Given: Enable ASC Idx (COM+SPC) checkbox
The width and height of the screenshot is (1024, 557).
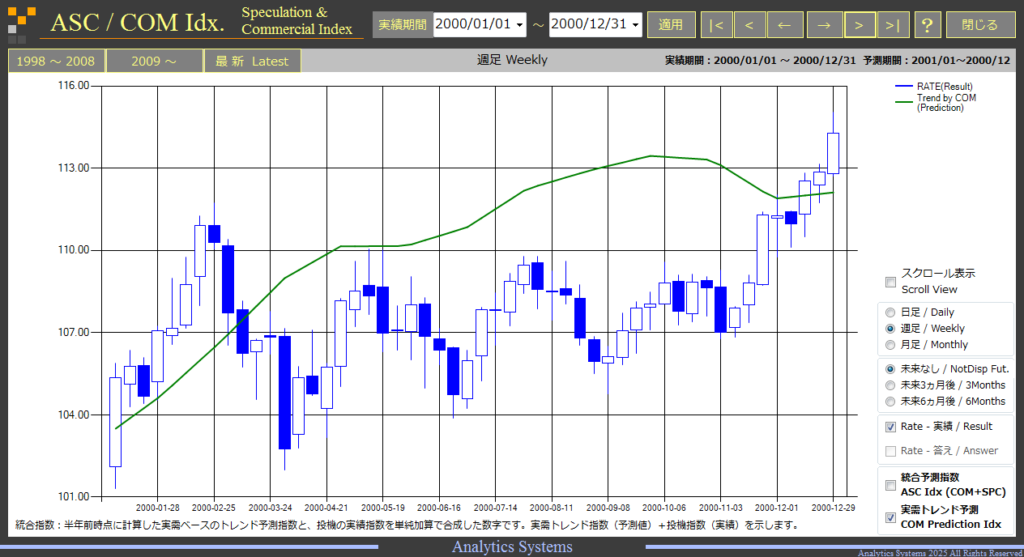Looking at the screenshot, I should point(890,485).
